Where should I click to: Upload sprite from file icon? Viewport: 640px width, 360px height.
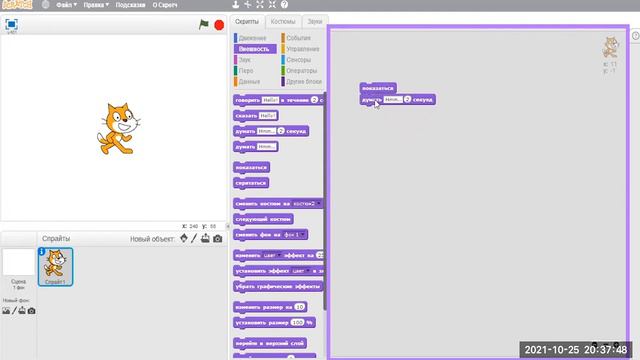[205, 238]
